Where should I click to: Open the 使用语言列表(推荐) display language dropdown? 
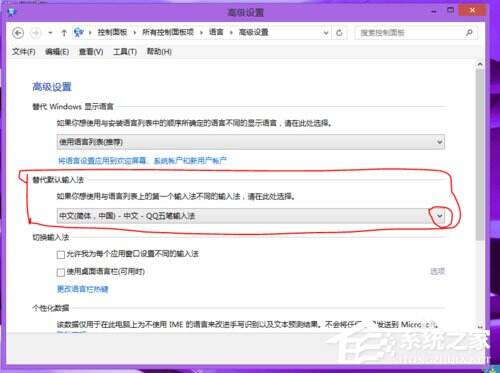[251, 142]
